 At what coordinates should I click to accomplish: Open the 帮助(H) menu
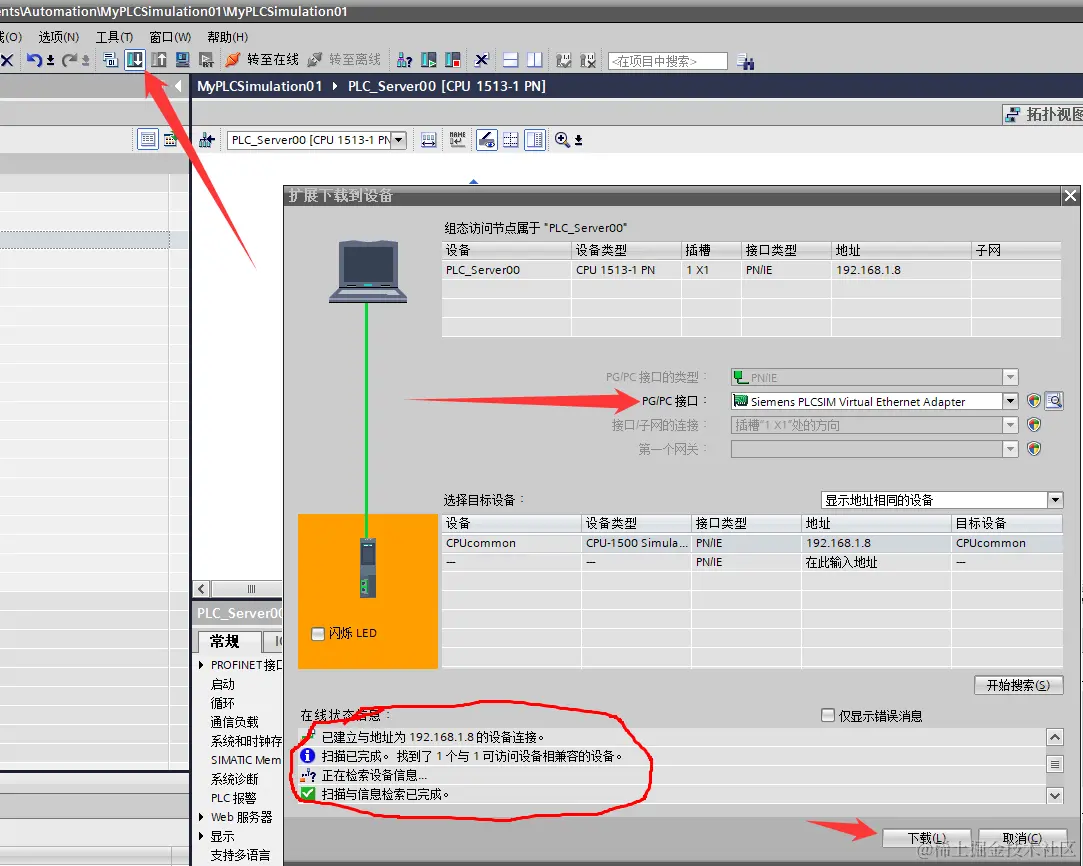pos(227,37)
